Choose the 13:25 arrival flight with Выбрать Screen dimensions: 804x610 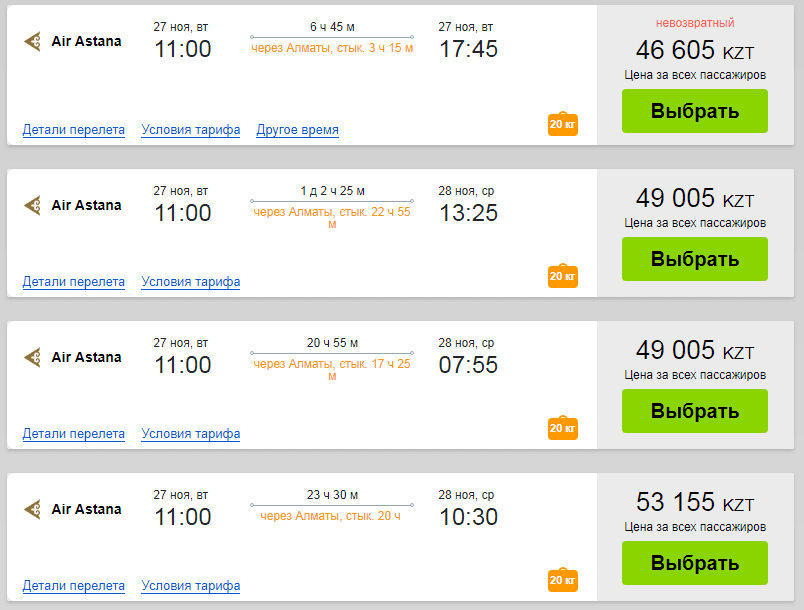[x=695, y=259]
